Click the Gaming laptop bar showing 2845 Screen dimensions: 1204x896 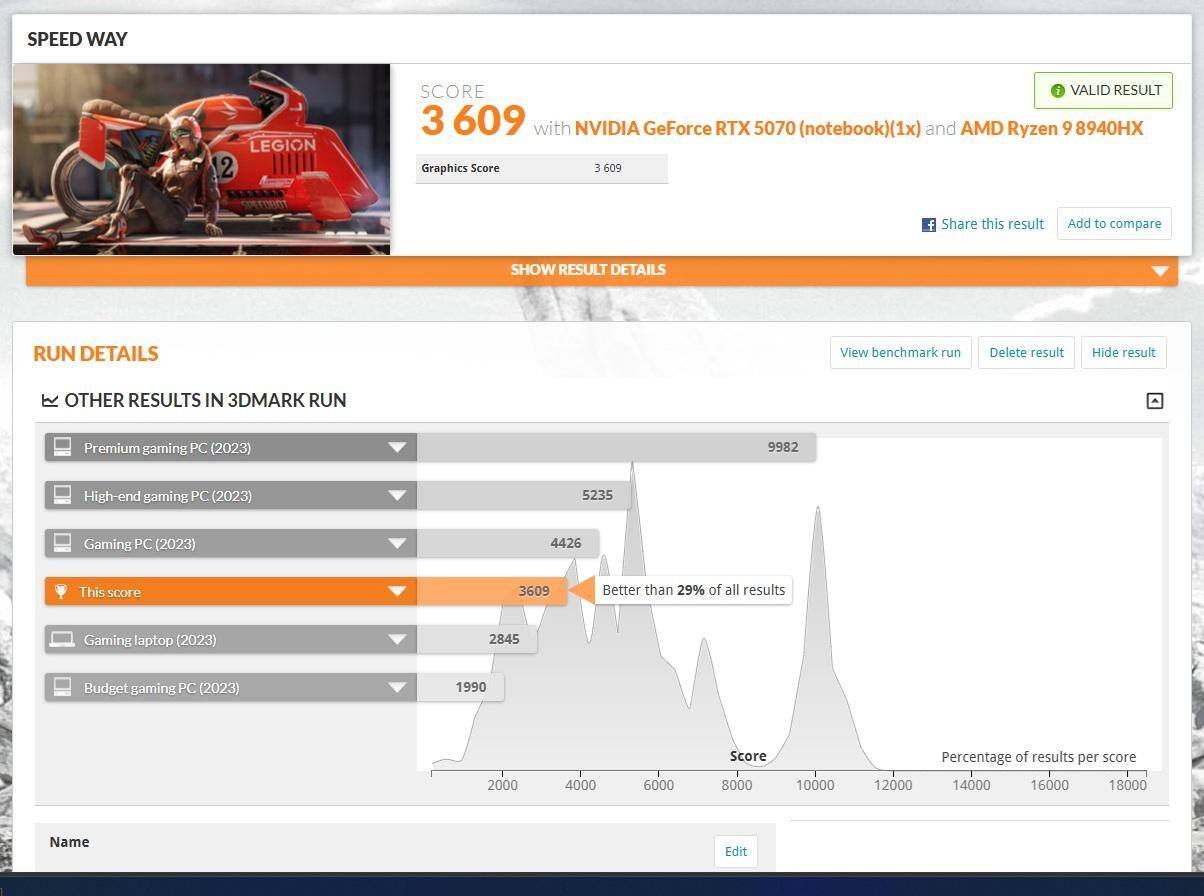pos(477,639)
